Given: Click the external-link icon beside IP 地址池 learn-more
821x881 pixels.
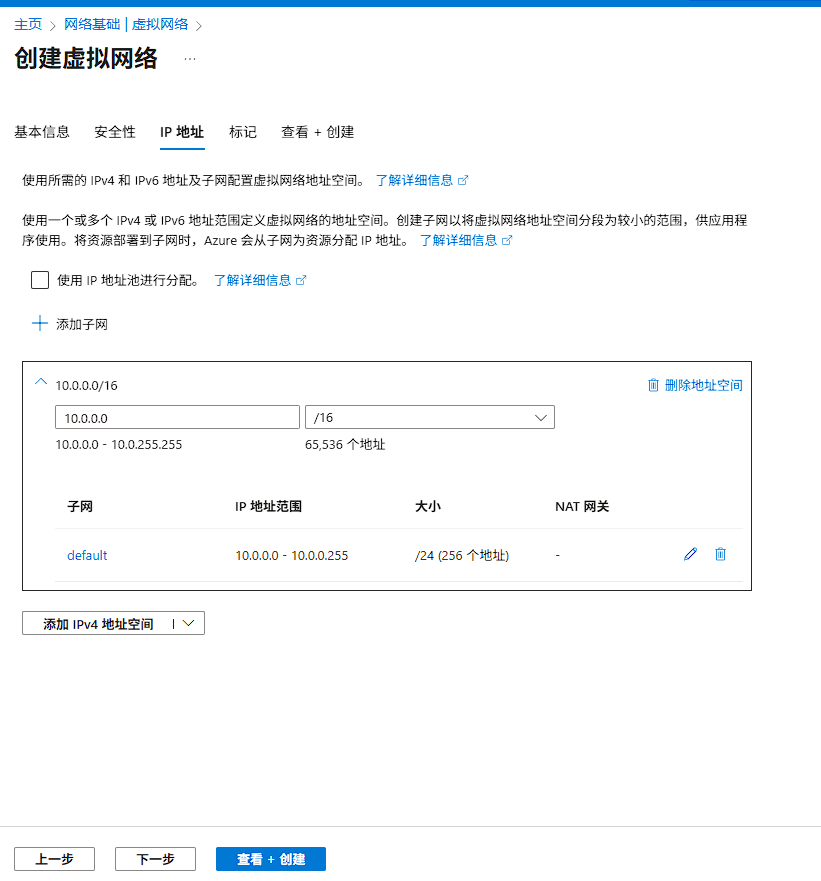Looking at the screenshot, I should 302,280.
